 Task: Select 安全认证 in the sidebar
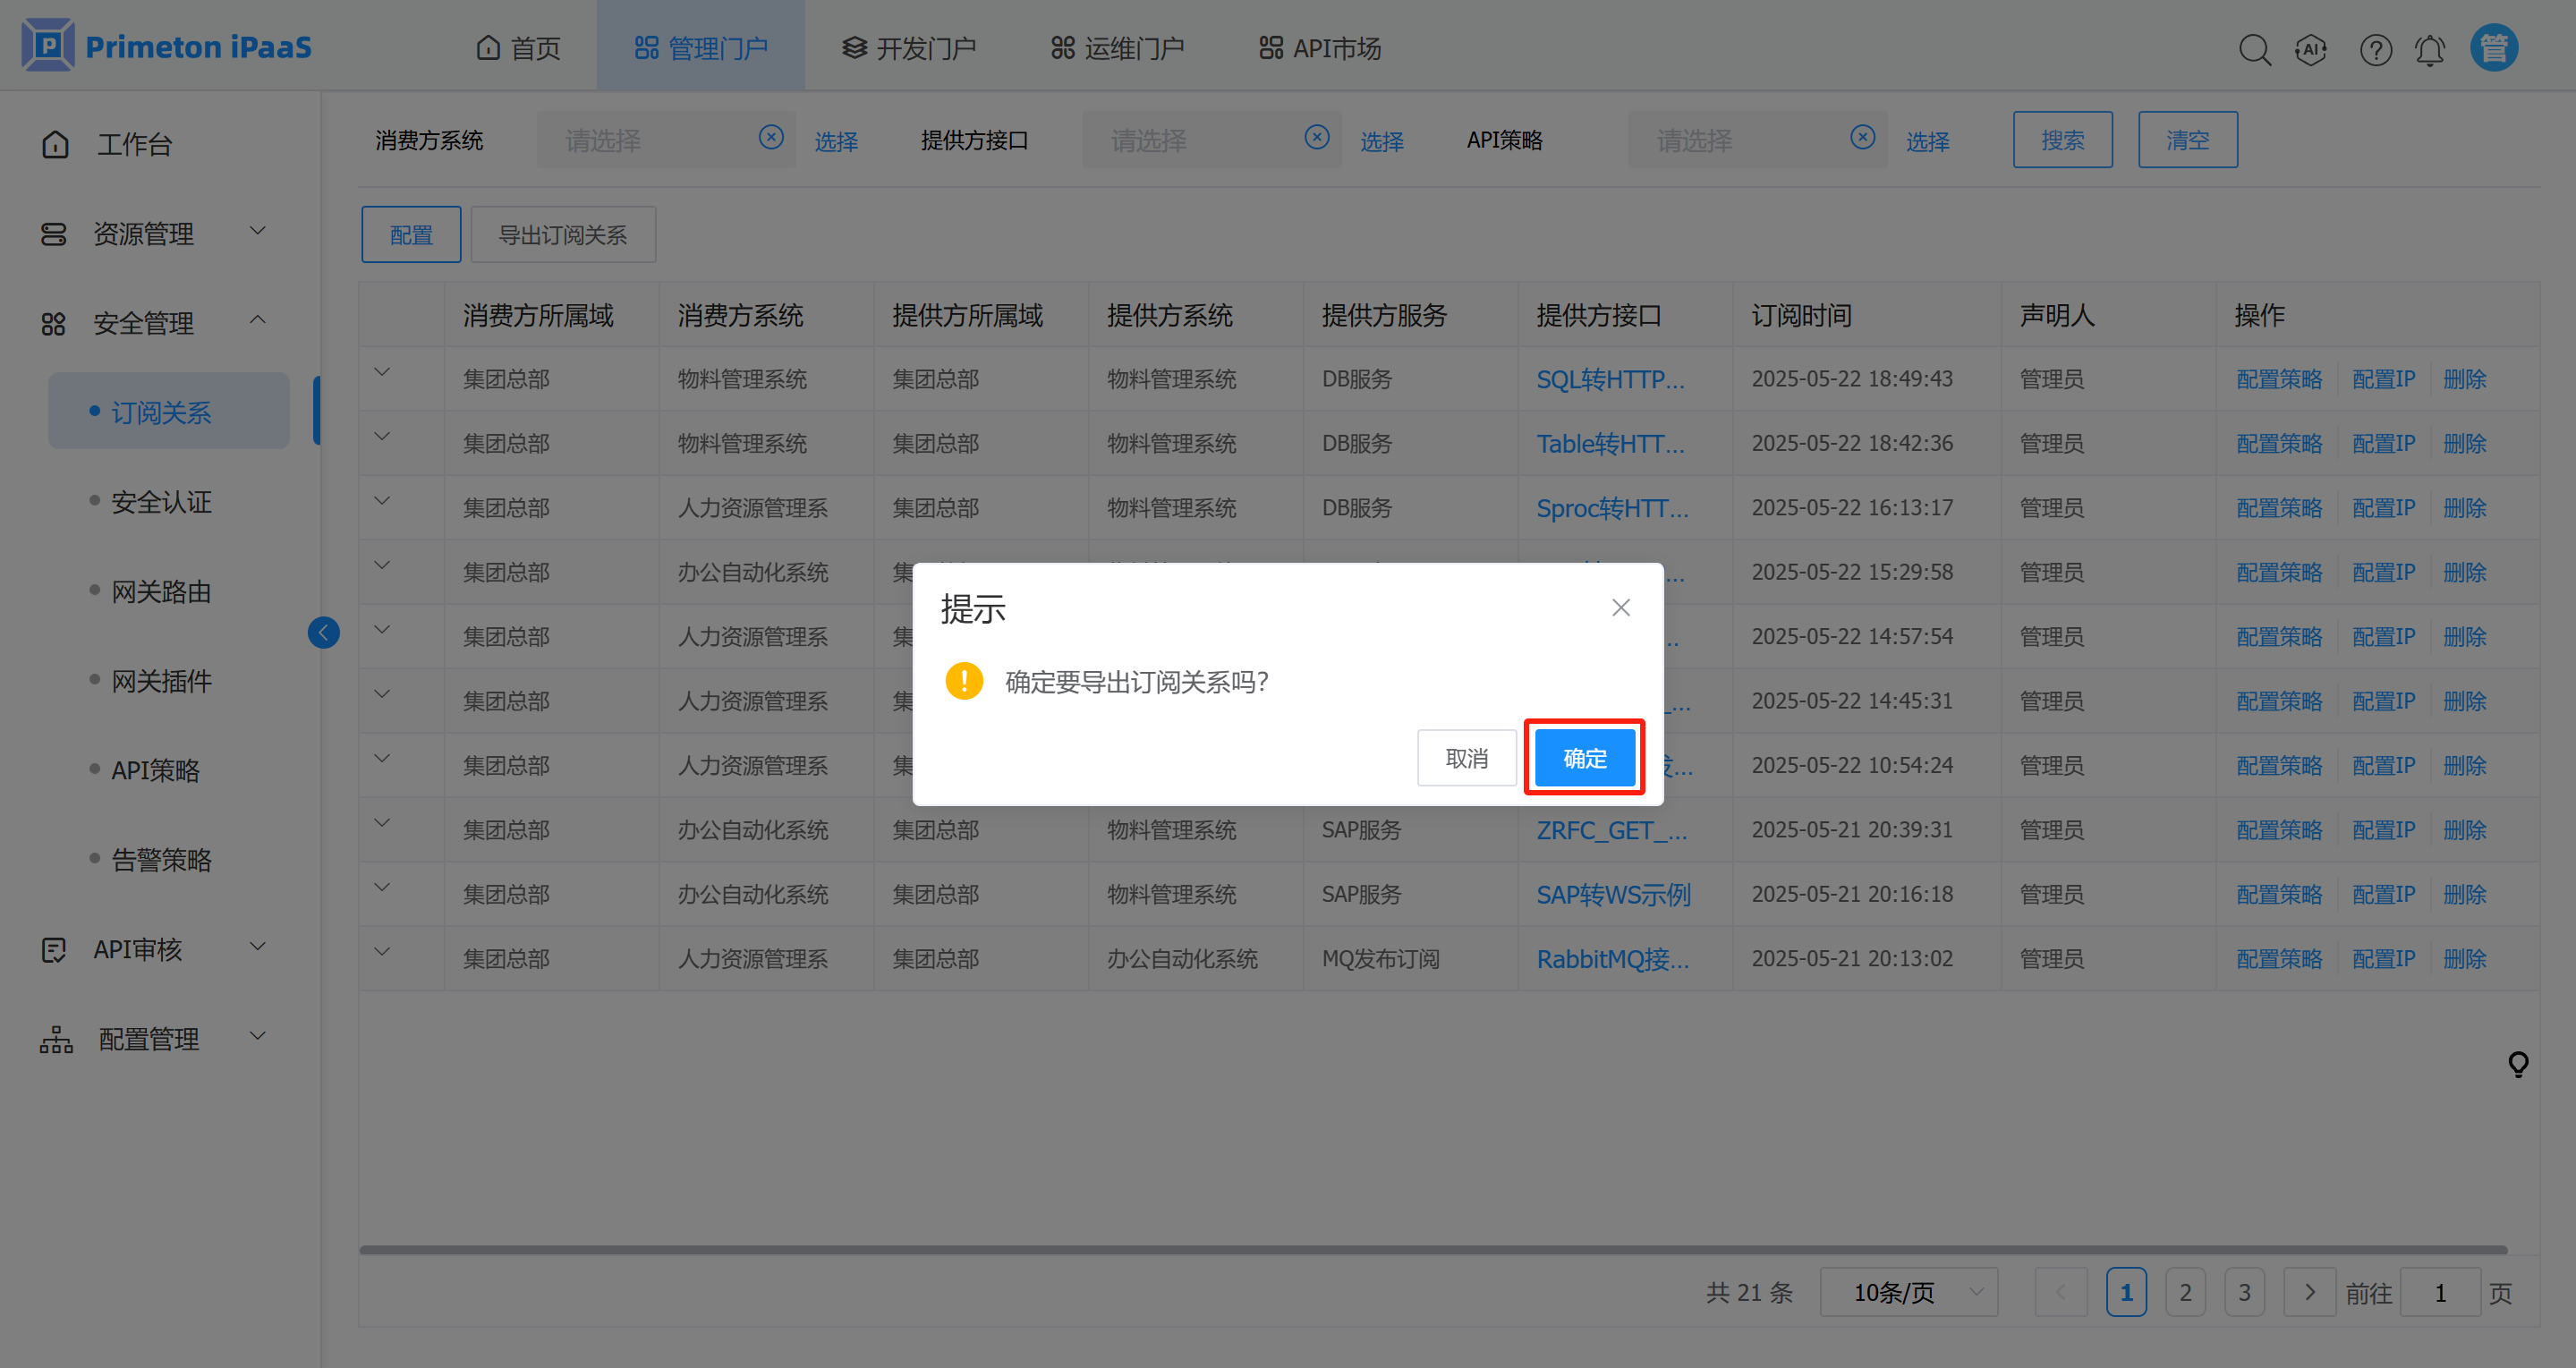tap(161, 502)
